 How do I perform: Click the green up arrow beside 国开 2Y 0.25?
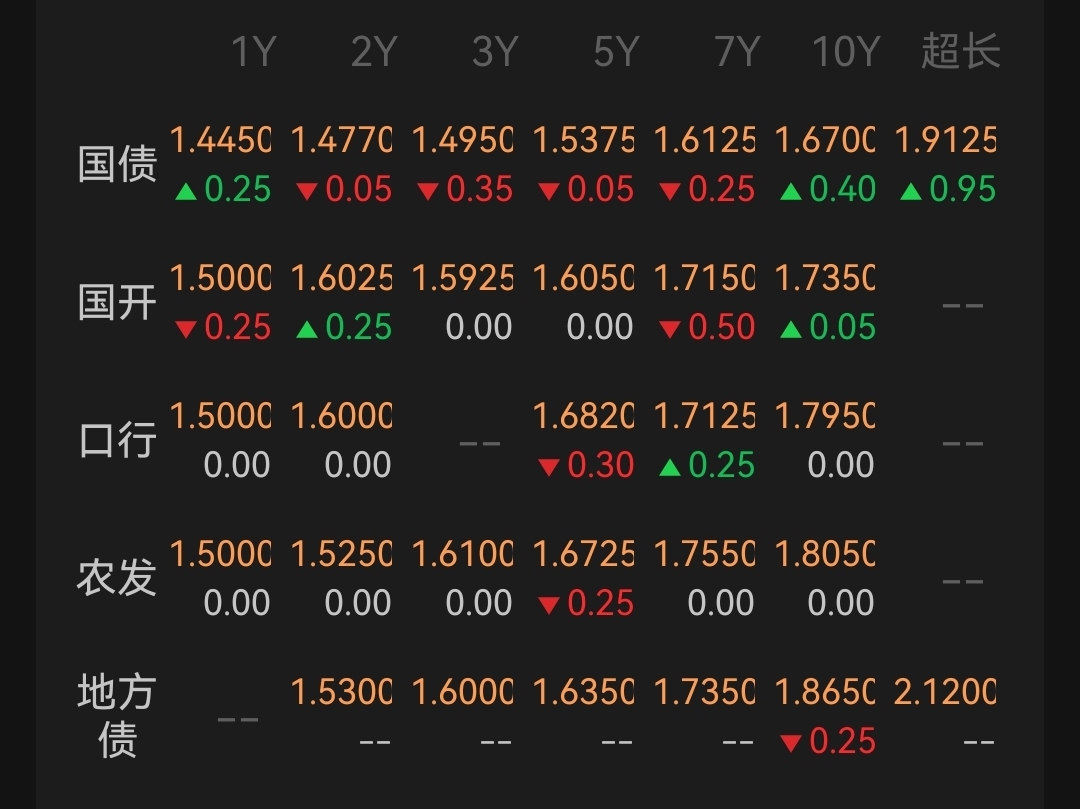[307, 329]
